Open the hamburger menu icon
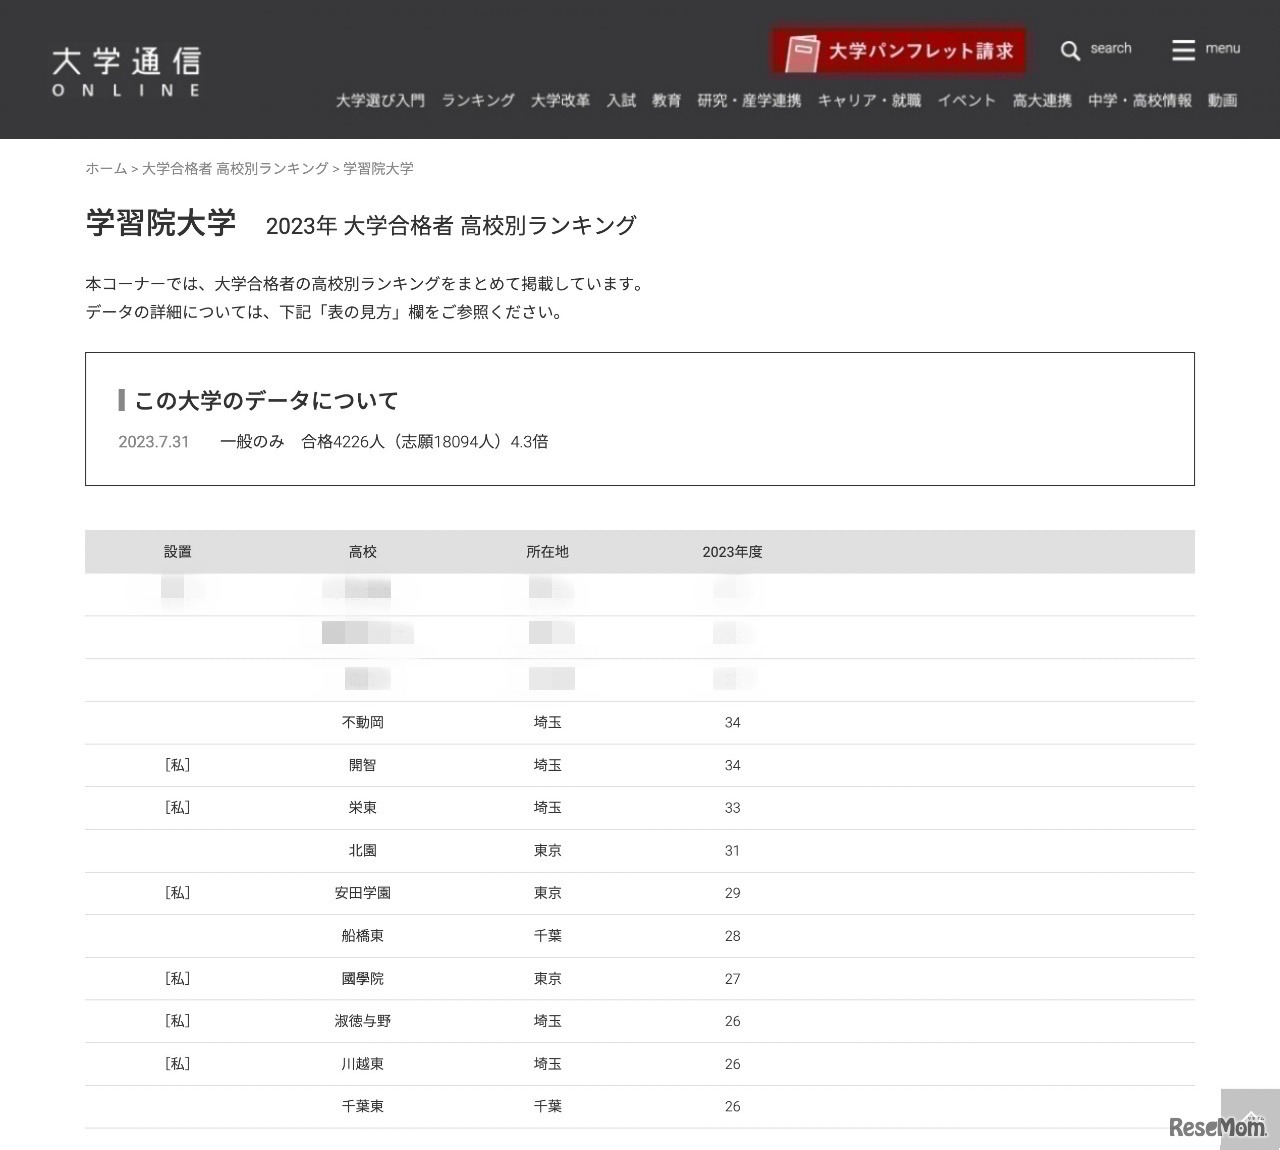1280x1150 pixels. coord(1184,49)
